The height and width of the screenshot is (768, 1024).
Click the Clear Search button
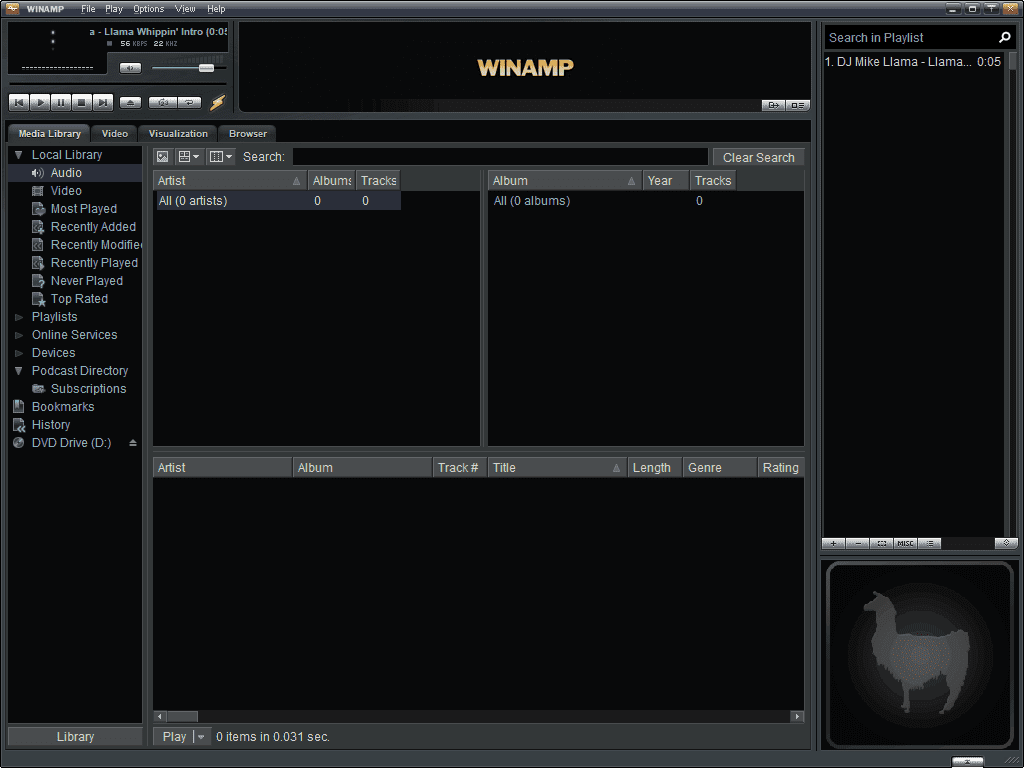[759, 157]
